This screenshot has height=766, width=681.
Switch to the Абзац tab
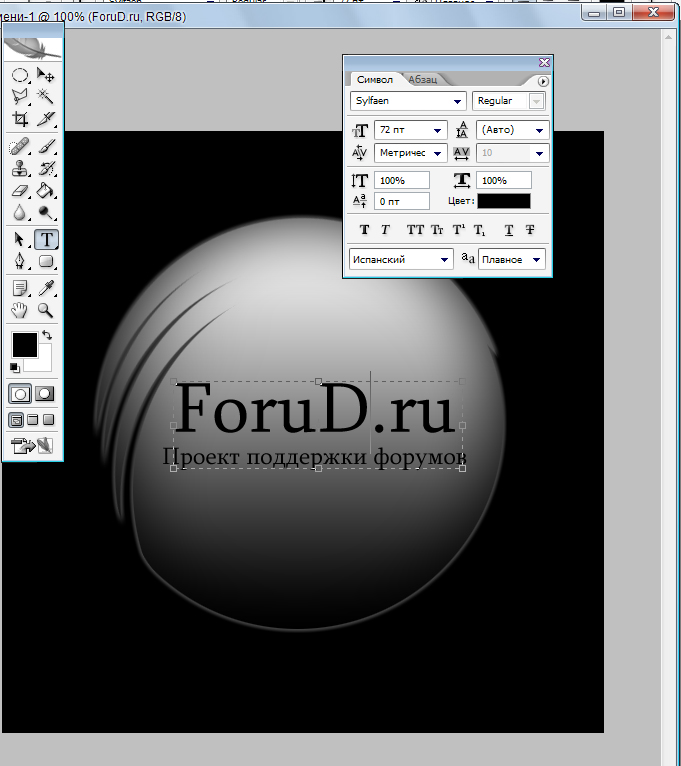423,80
